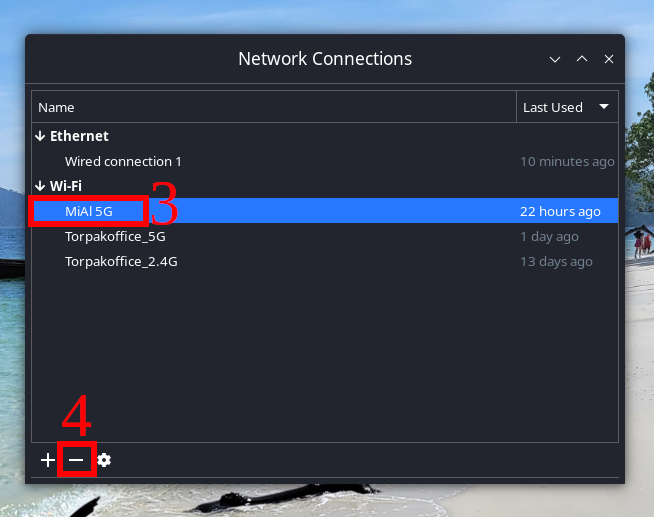Image resolution: width=654 pixels, height=517 pixels.
Task: Click the Wi-Fi group label
Action: (66, 186)
